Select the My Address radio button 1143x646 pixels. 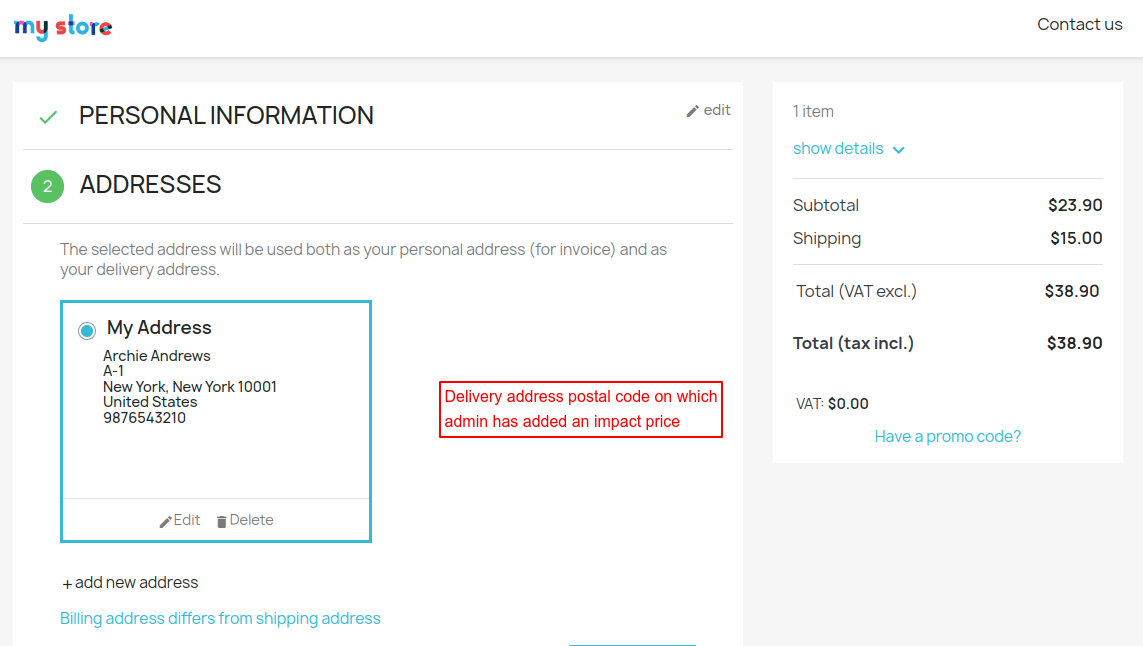click(x=87, y=330)
